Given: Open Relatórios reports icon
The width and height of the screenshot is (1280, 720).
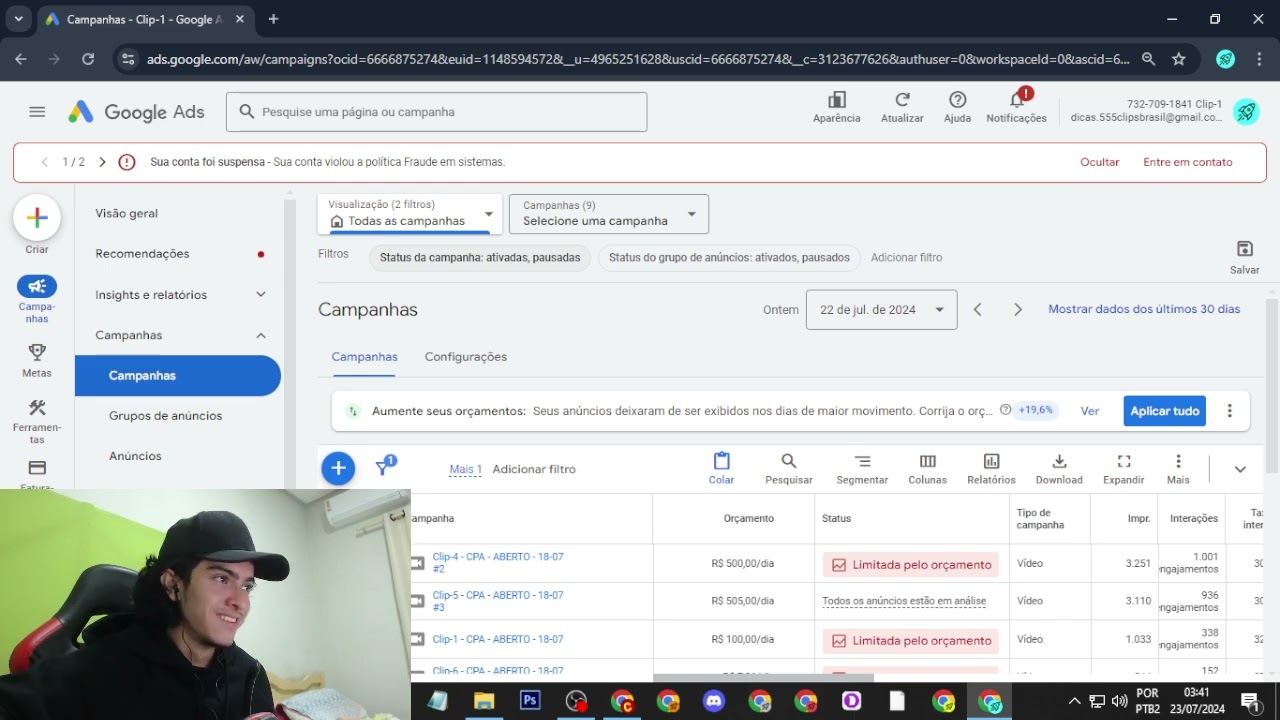Looking at the screenshot, I should (x=991, y=468).
